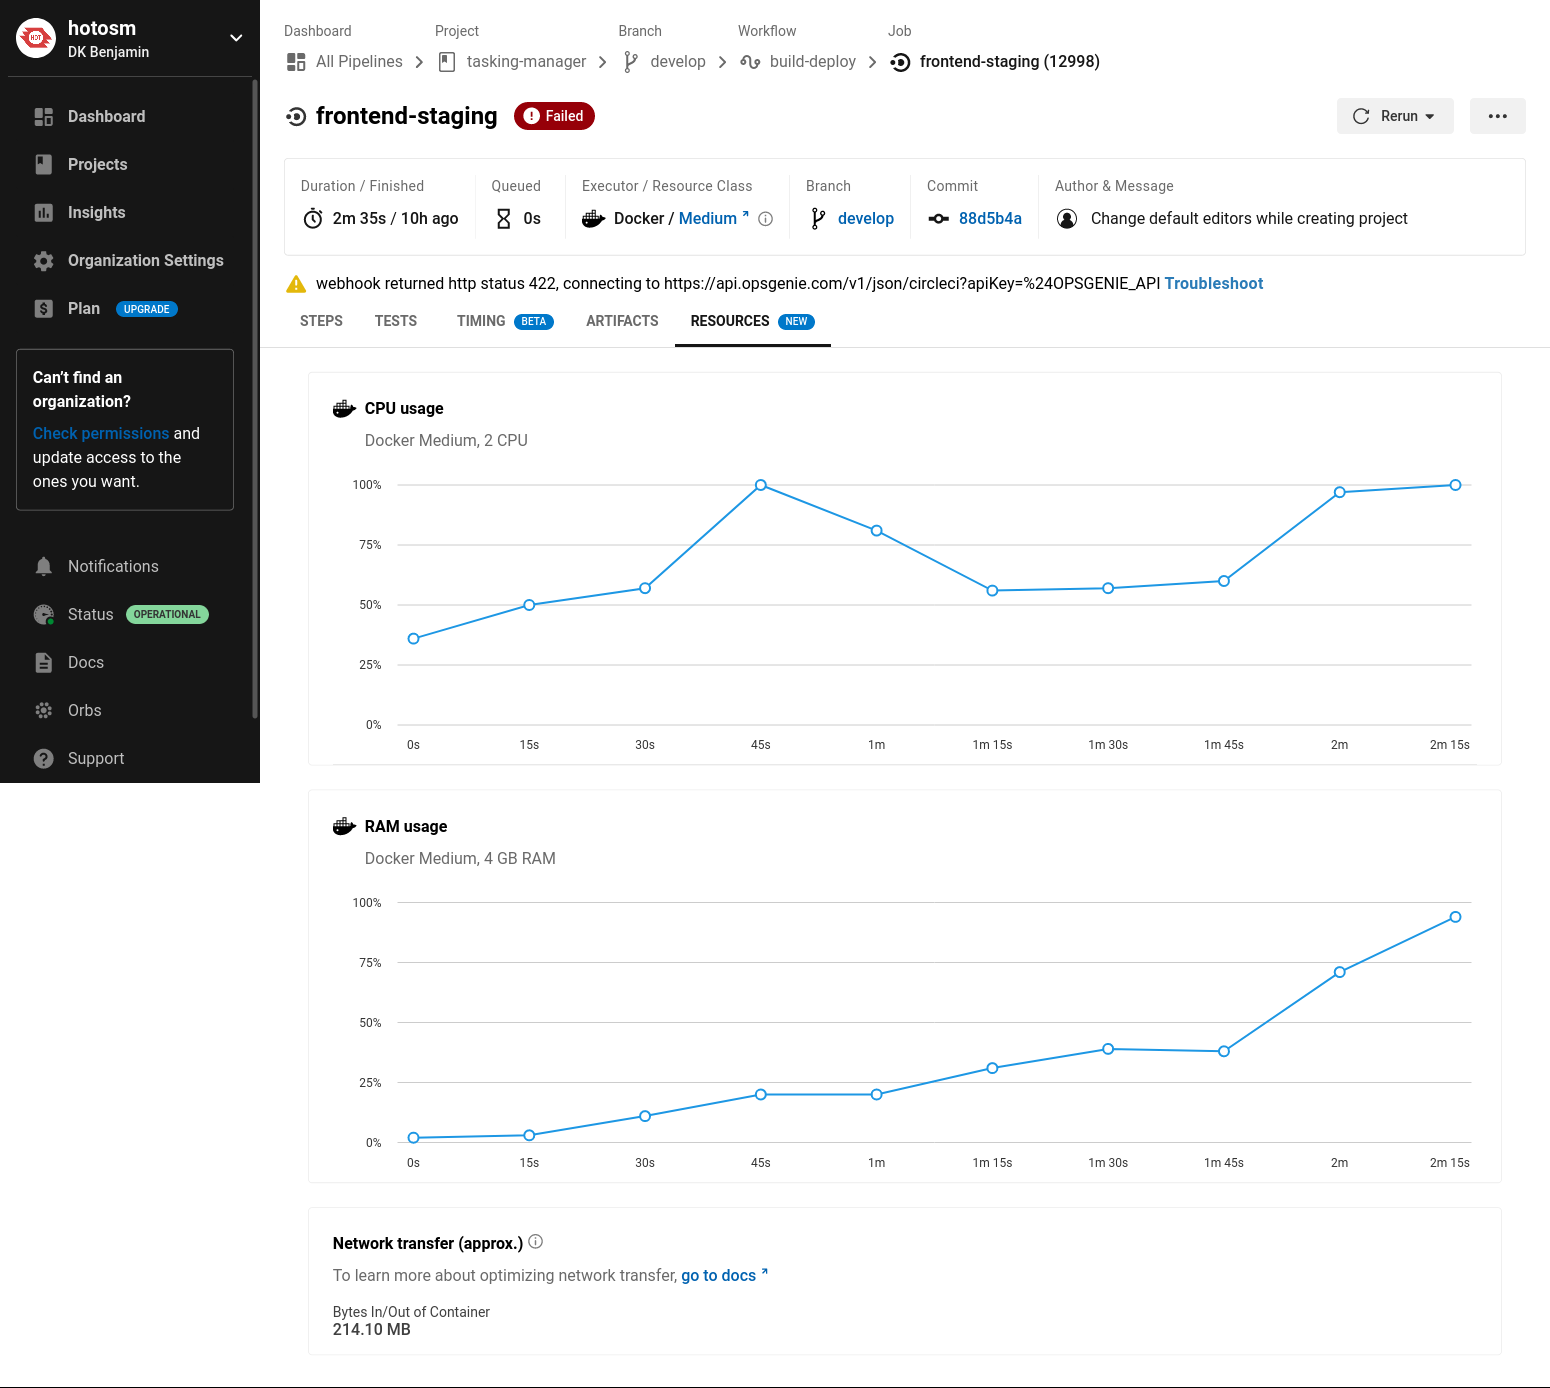Click the Network transfer info icon

(x=536, y=1242)
